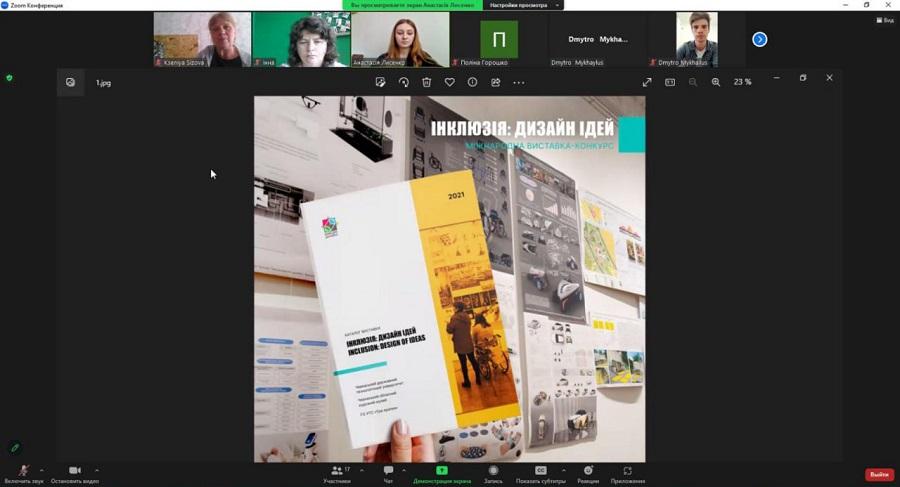The height and width of the screenshot is (487, 900).
Task: Maximize the shared Photos window
Action: (803, 78)
